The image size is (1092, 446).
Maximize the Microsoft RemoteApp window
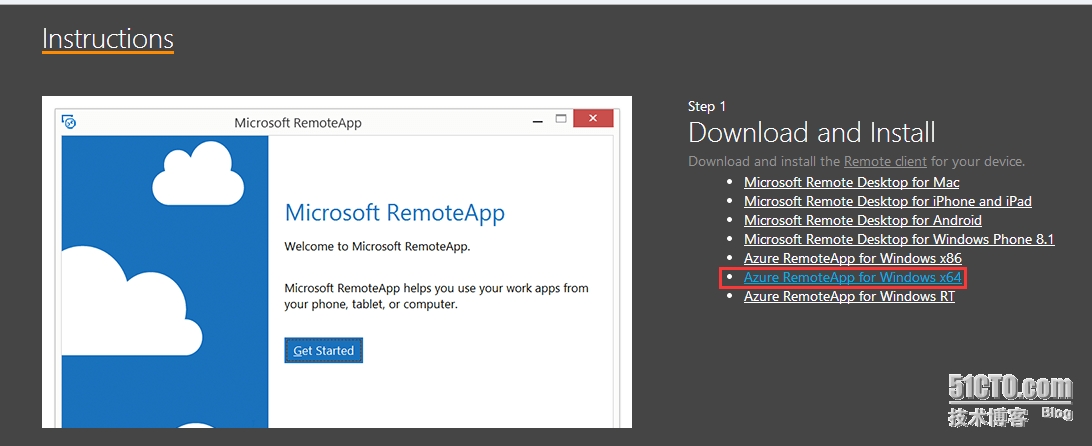[561, 118]
